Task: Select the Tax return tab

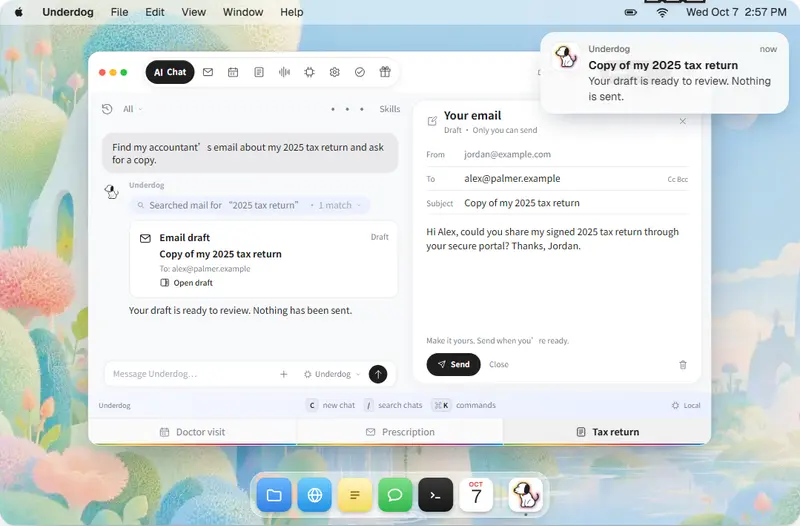Action: tap(607, 432)
